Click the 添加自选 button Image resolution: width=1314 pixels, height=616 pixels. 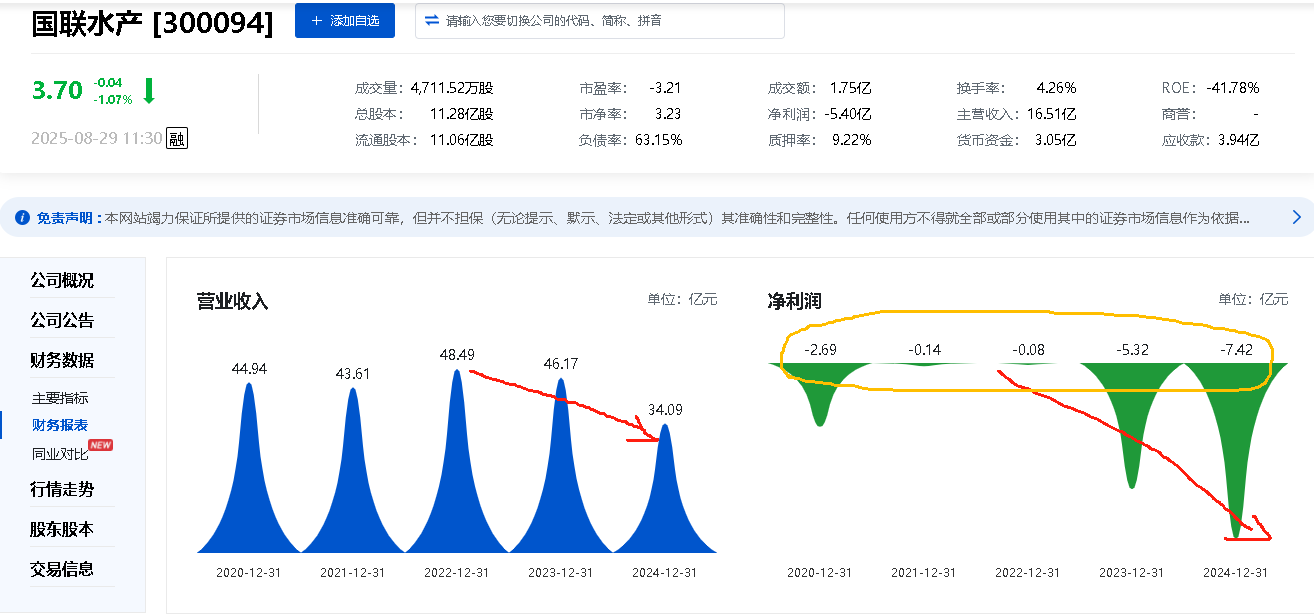click(345, 21)
